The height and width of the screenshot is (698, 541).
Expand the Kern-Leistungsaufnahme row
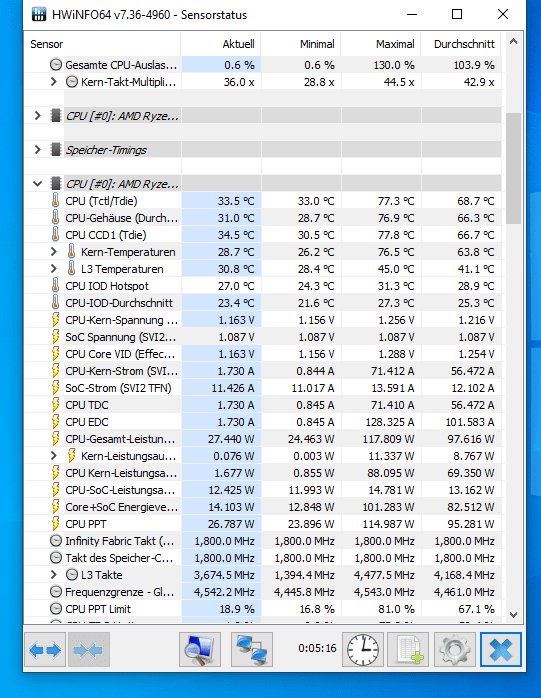click(x=53, y=456)
